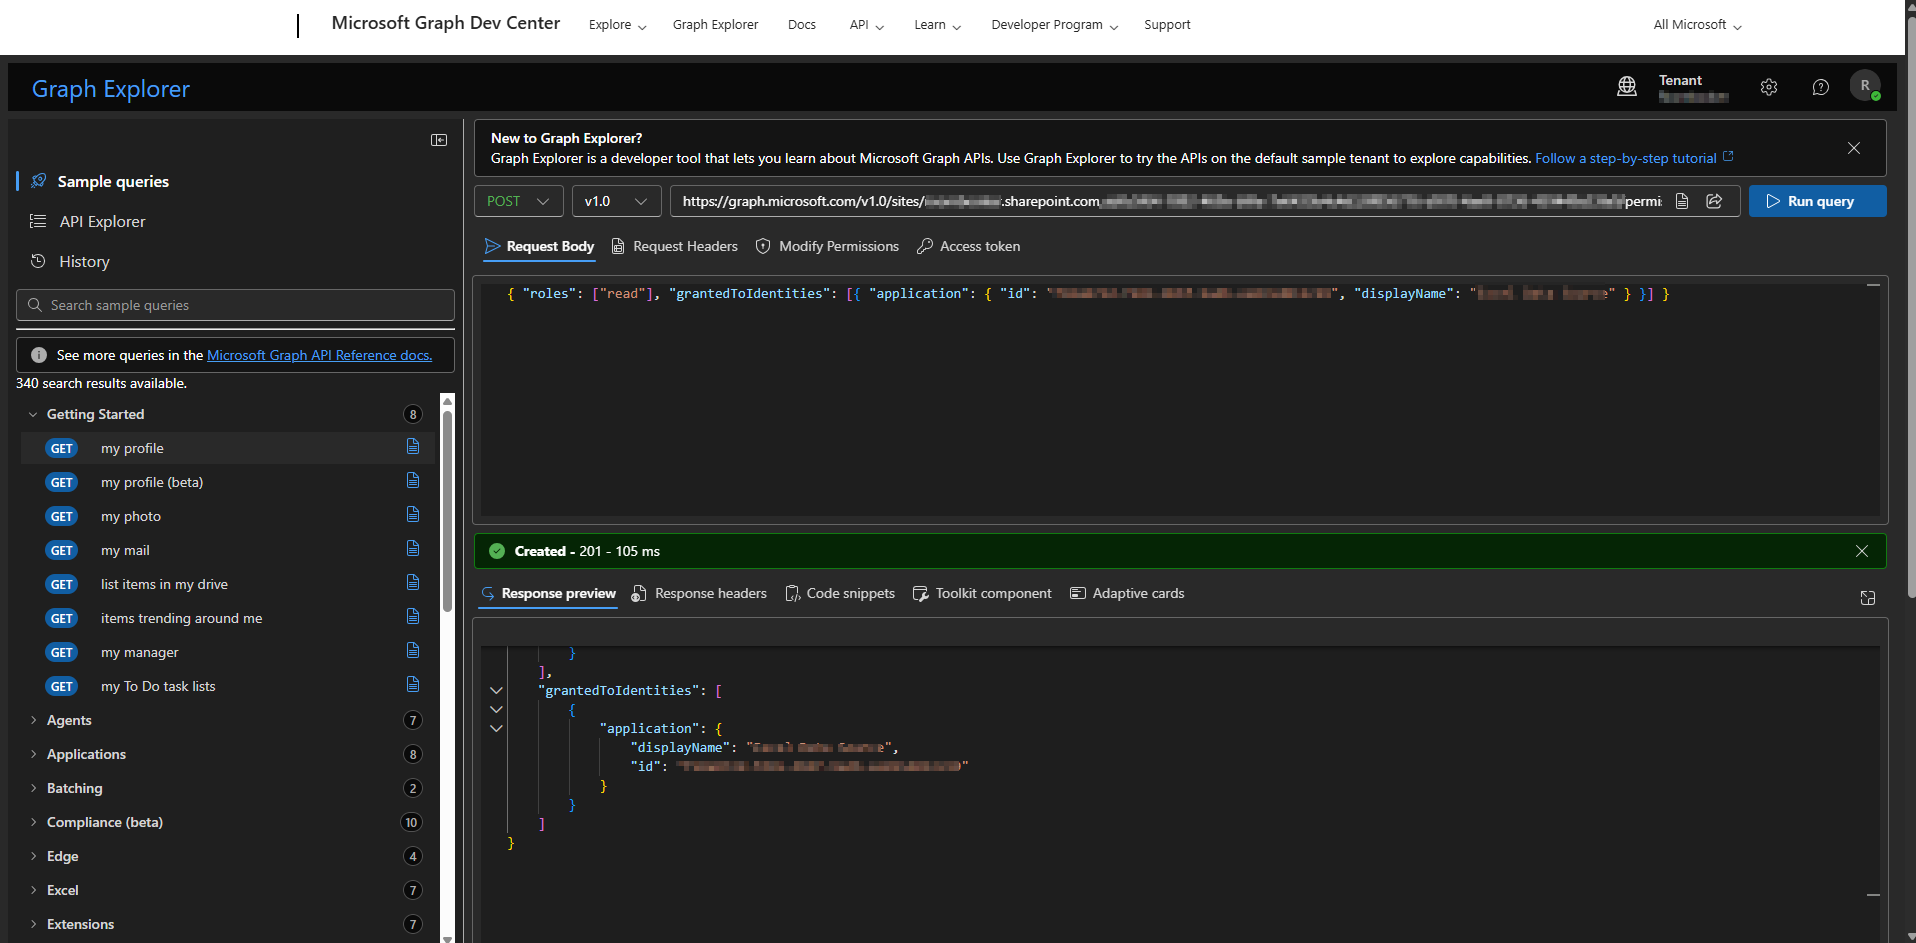Expand the Applications sample category
This screenshot has height=943, width=1916.
point(86,754)
